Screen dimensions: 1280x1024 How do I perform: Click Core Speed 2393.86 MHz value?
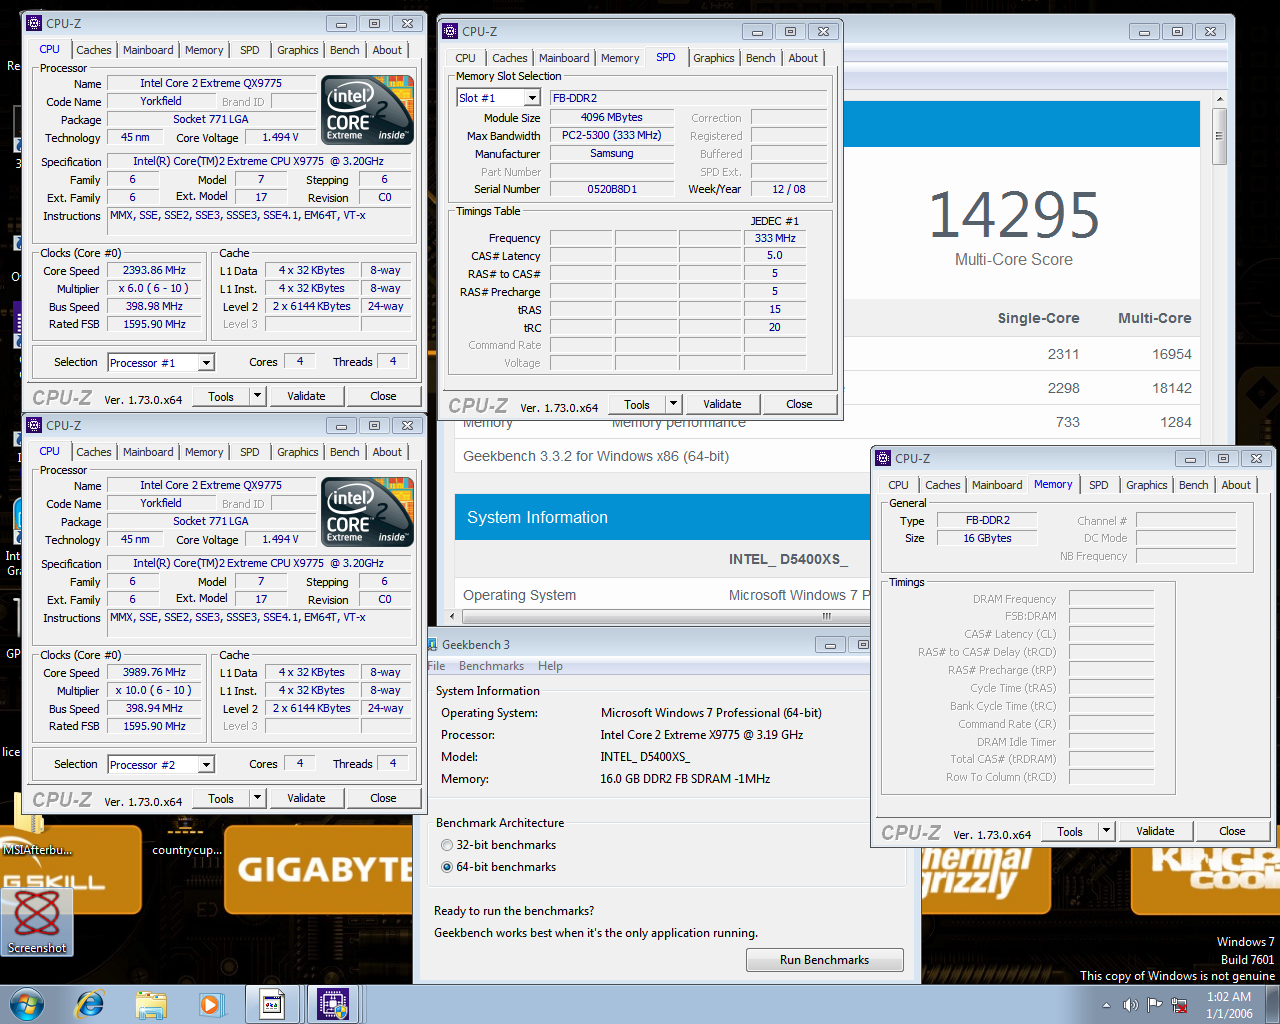[x=154, y=270]
